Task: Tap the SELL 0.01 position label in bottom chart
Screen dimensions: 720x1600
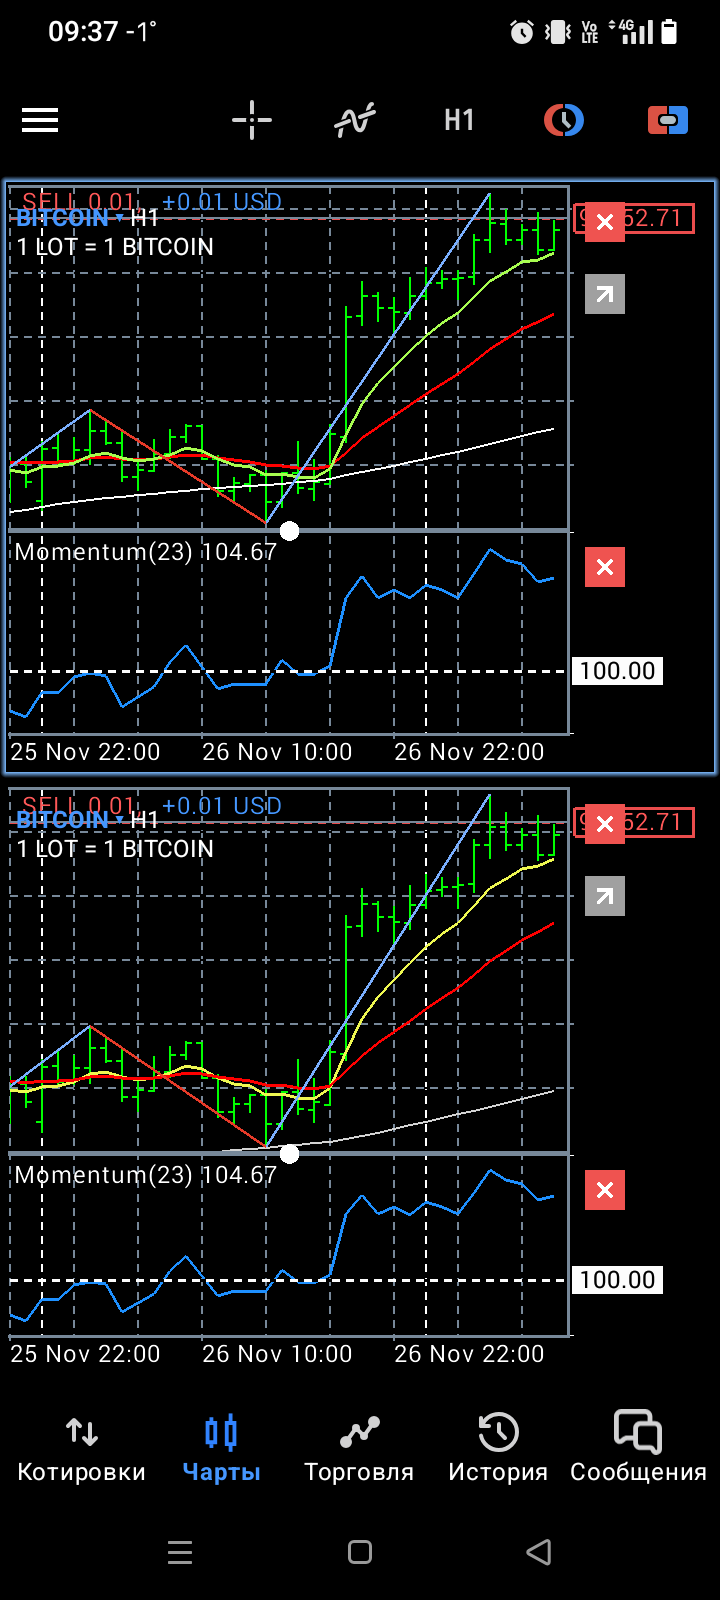Action: (78, 805)
